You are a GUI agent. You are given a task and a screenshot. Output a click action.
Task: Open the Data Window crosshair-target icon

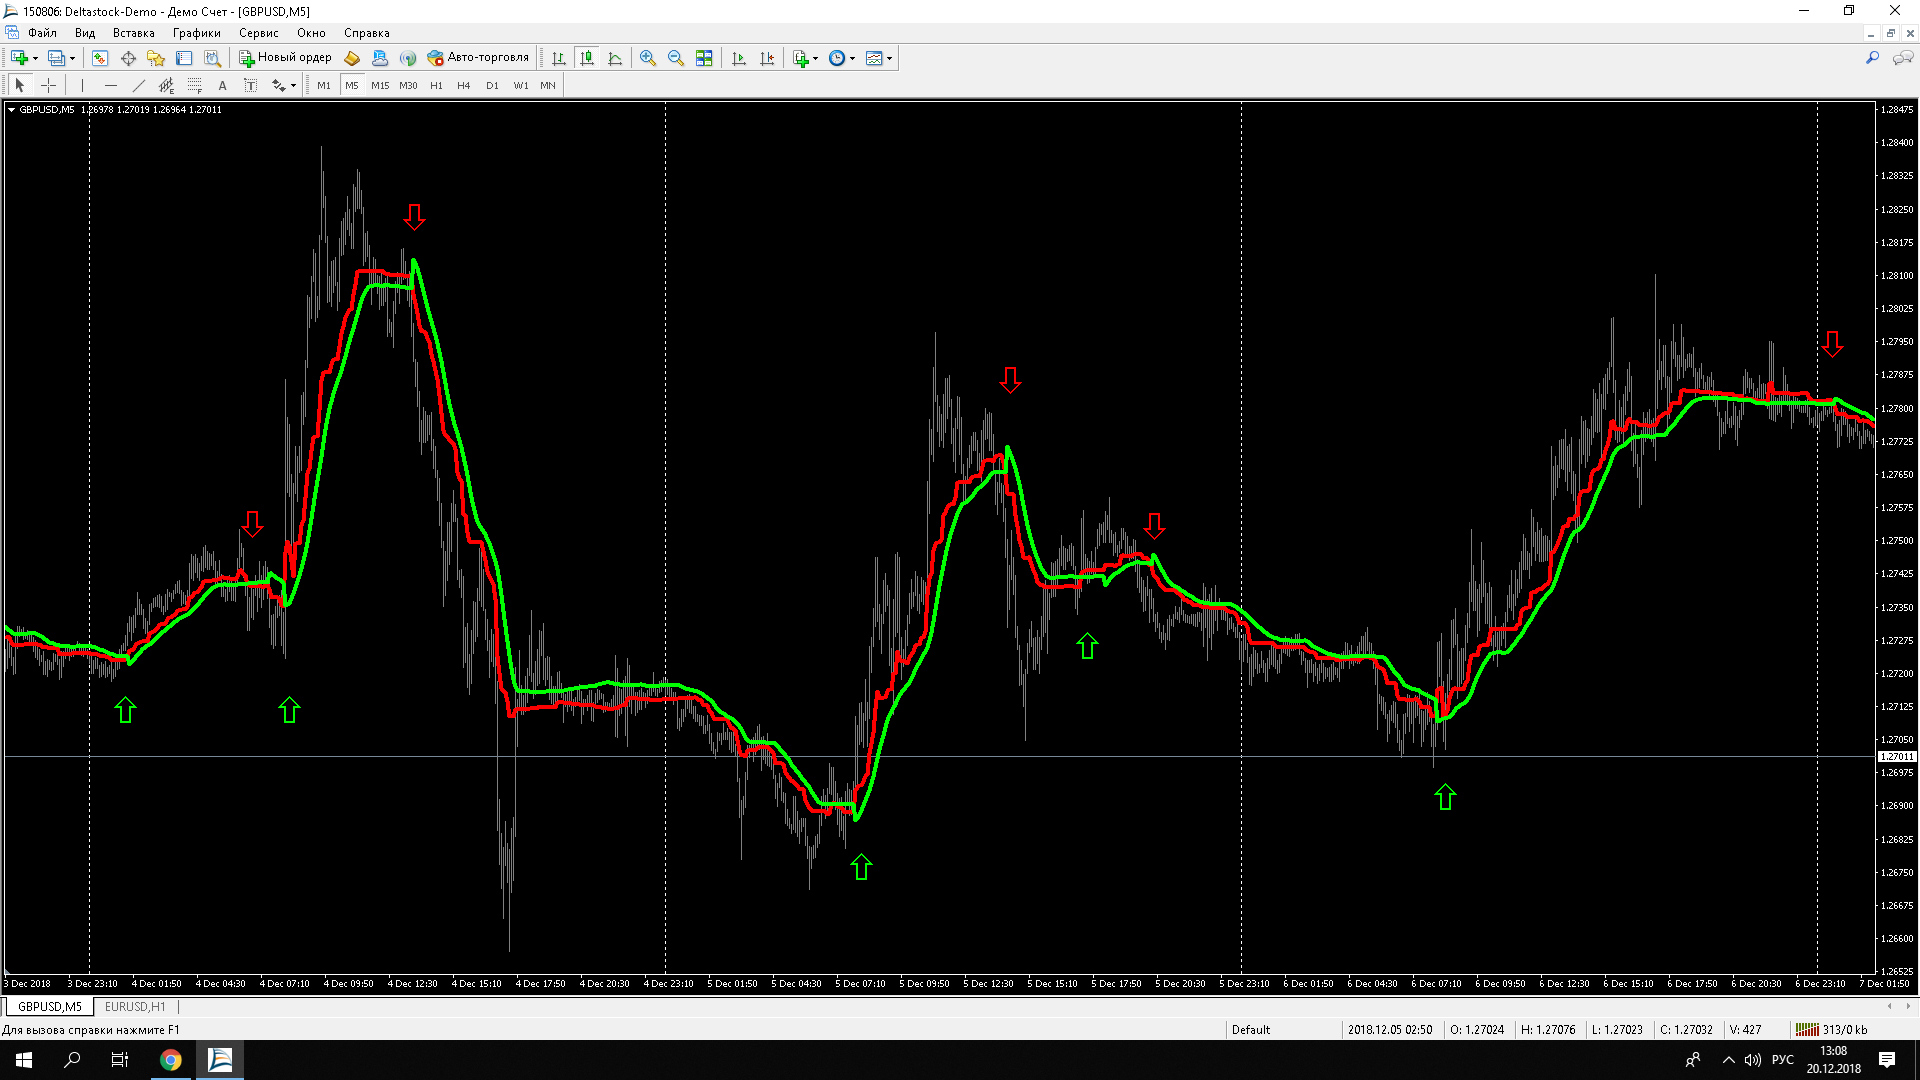pyautogui.click(x=128, y=58)
